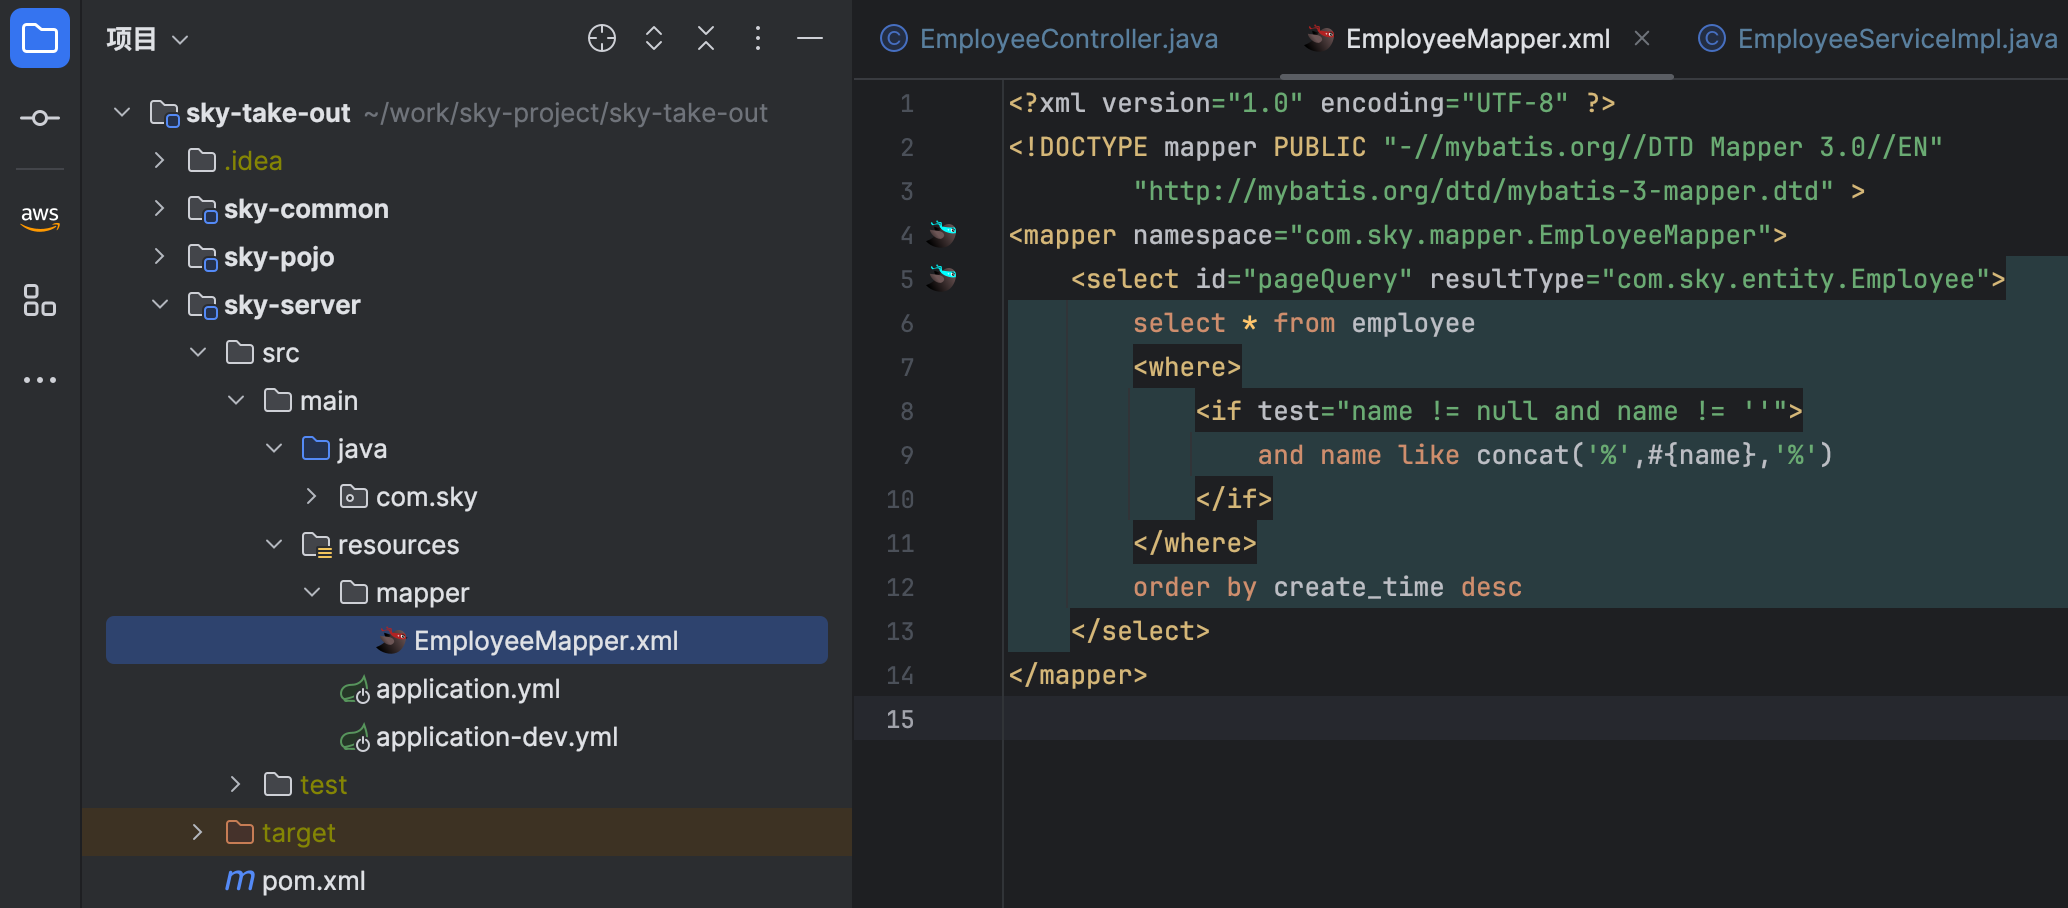Hide the project panel with minimize dash
The image size is (2068, 908).
(810, 38)
